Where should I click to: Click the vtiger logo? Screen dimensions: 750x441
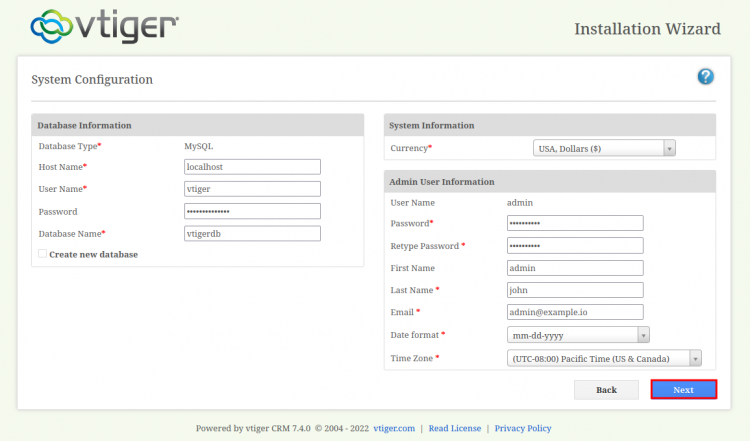click(104, 27)
